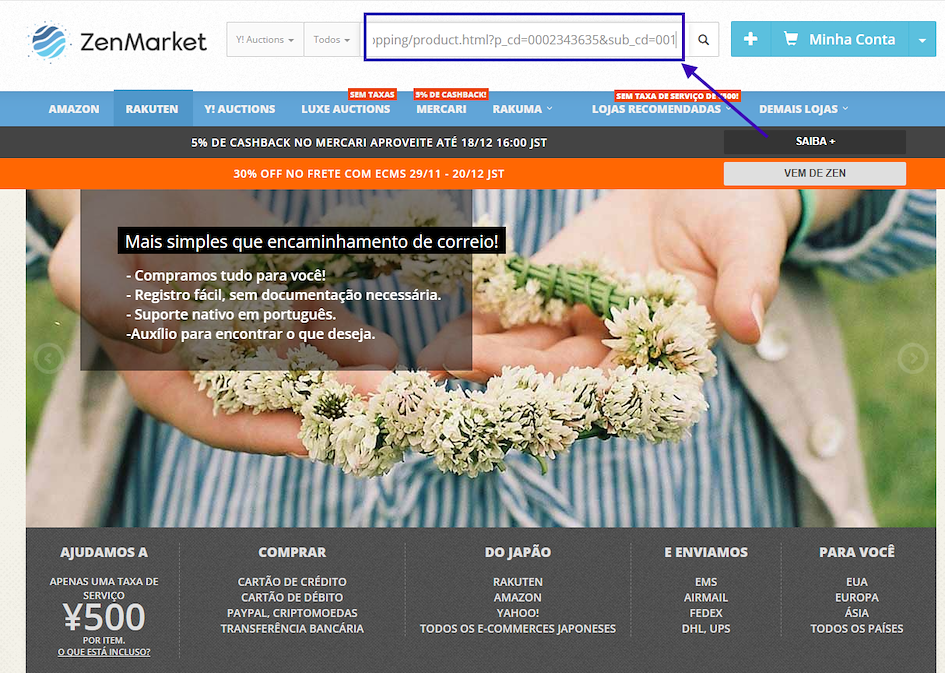Open the Luxe Auctions tab

point(345,109)
